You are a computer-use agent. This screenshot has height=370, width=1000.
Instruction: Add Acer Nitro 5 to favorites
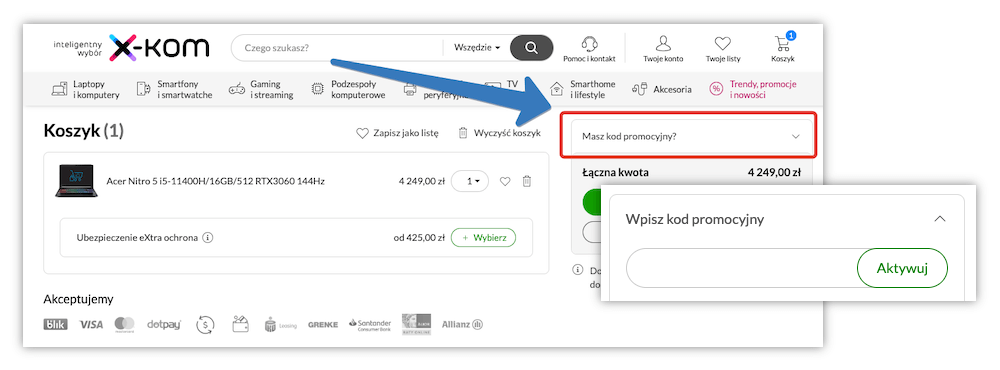505,181
